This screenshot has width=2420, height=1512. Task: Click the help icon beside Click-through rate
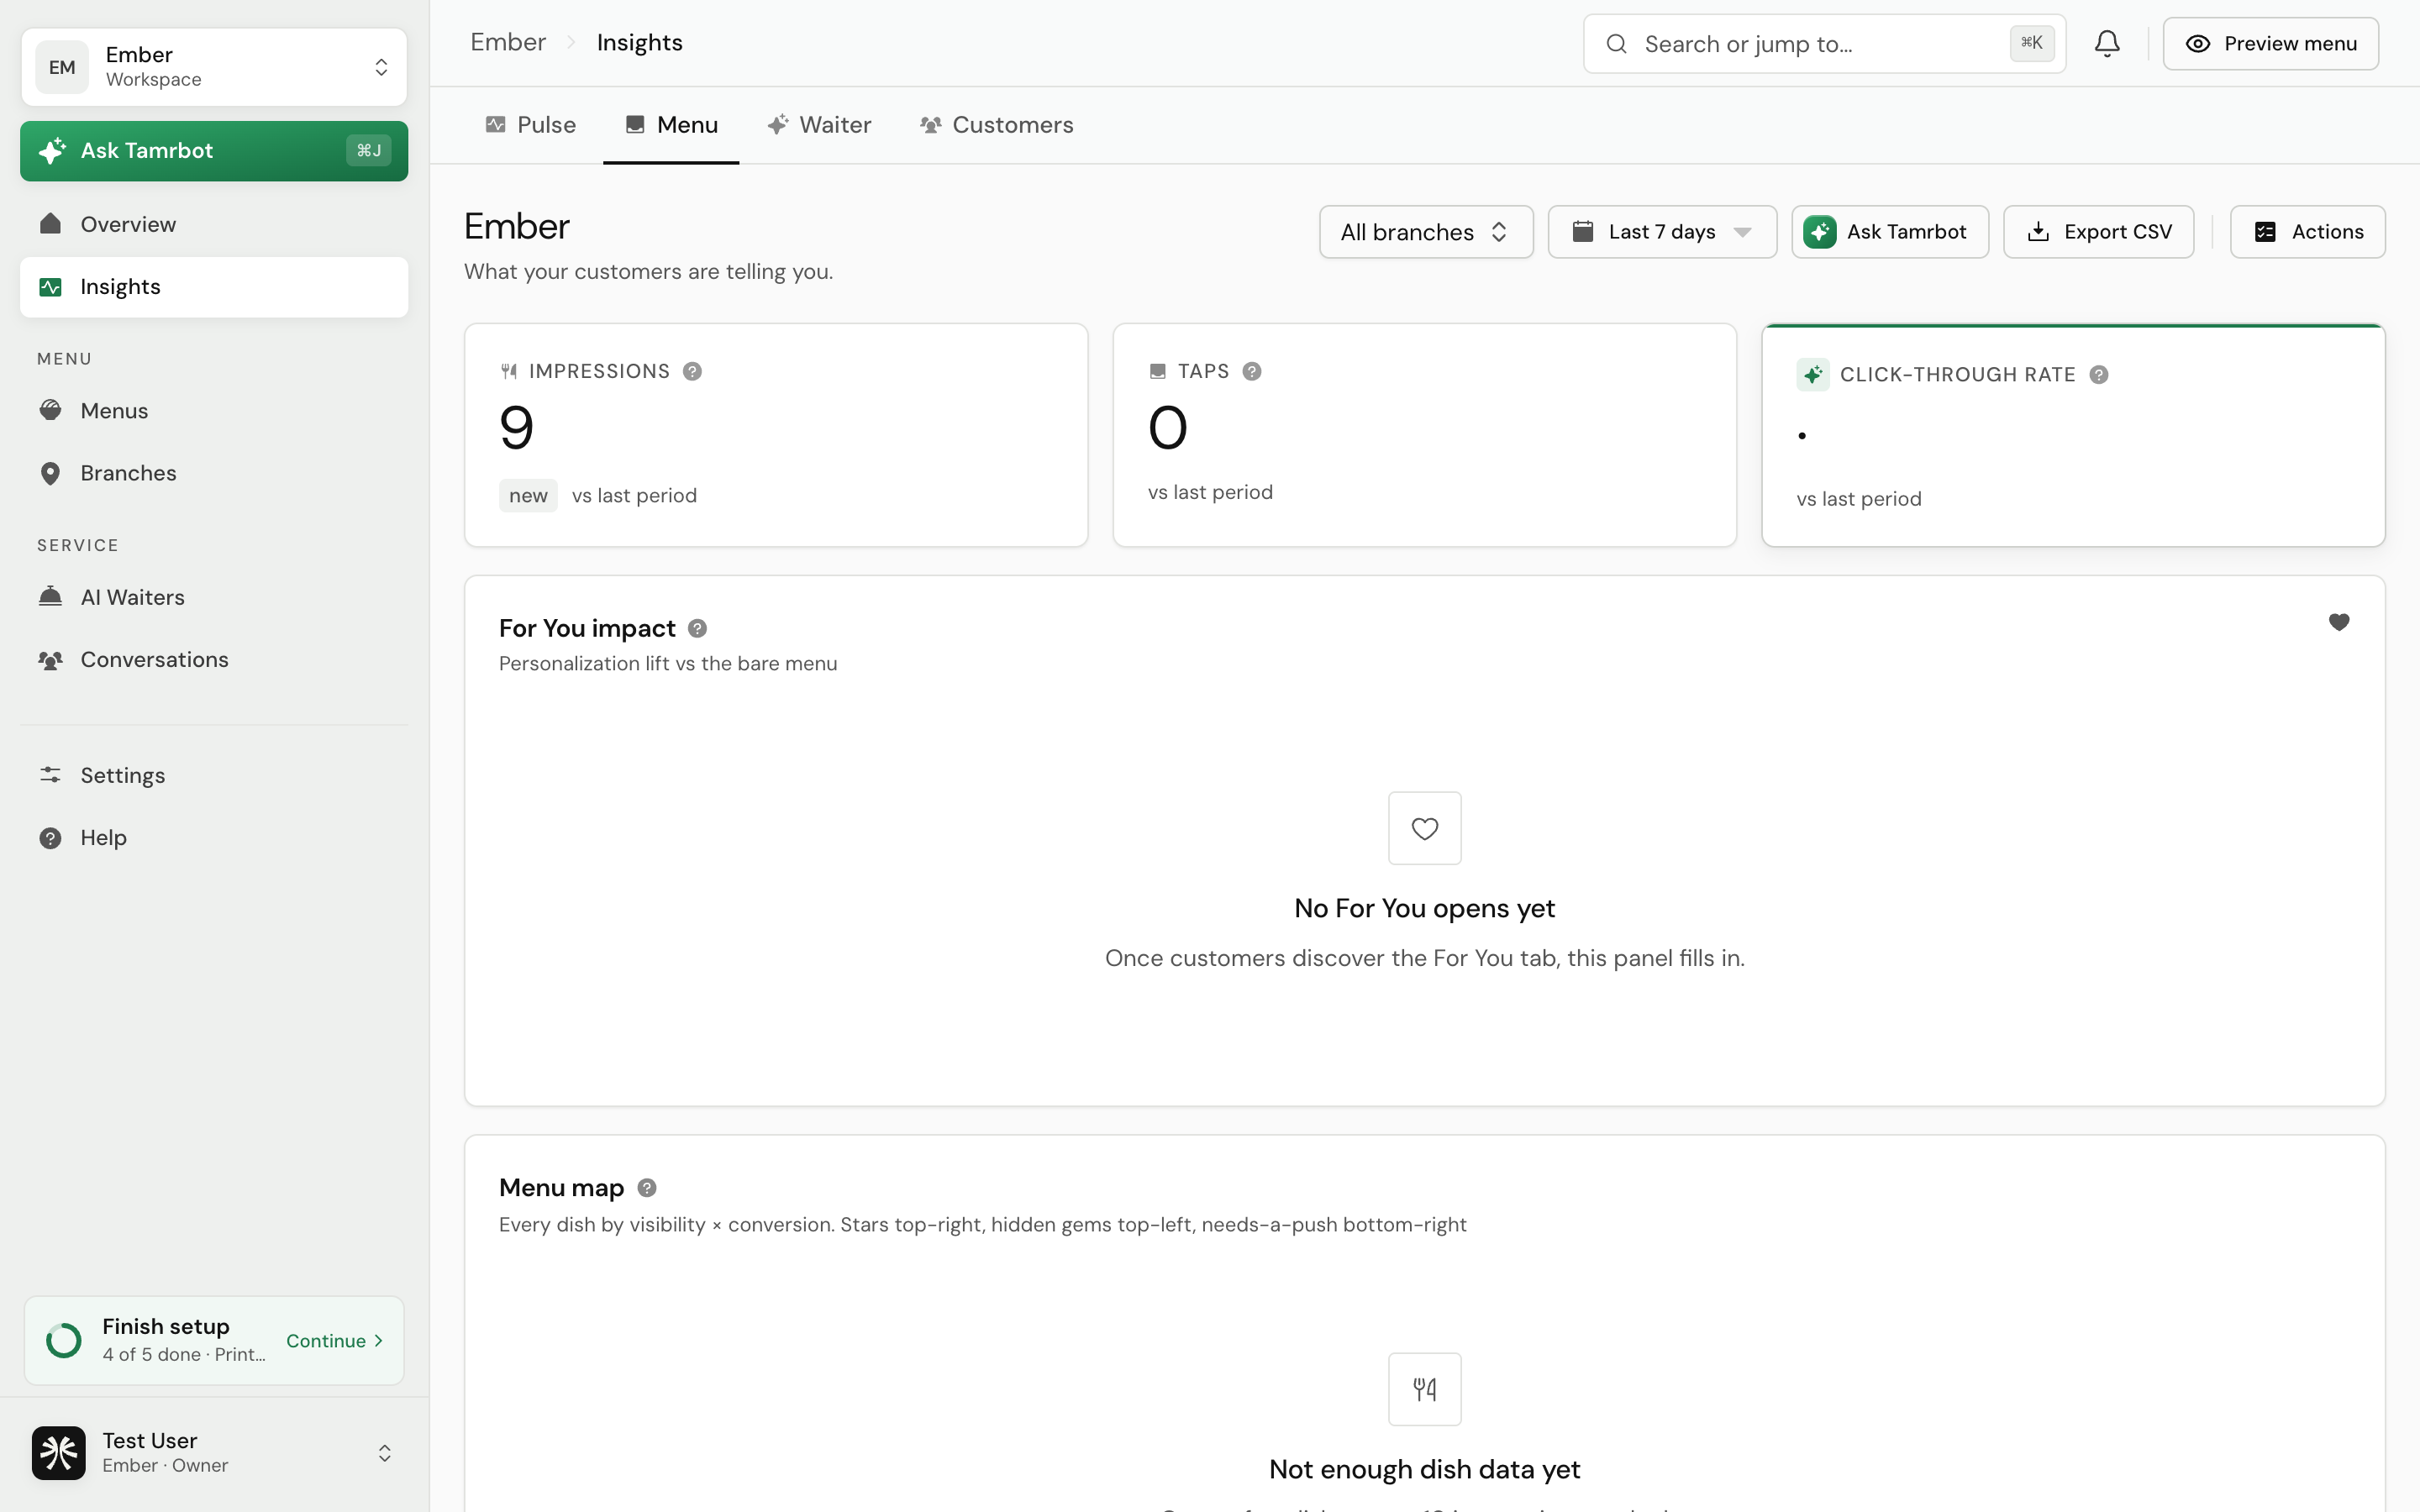2099,374
